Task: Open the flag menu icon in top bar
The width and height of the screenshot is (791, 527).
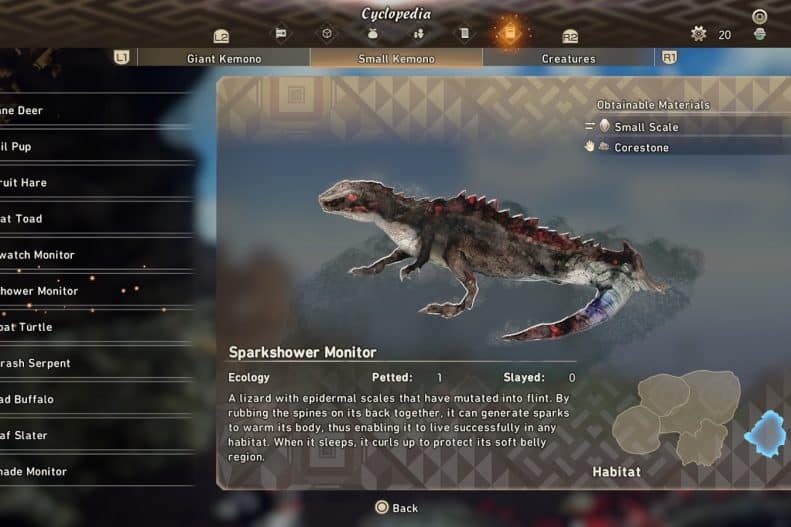Action: pos(281,34)
